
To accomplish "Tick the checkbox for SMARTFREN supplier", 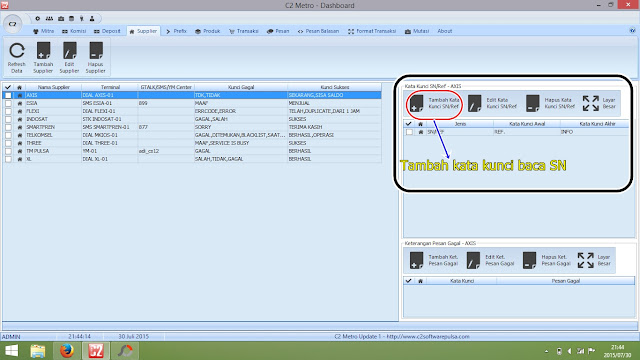I will coord(8,127).
